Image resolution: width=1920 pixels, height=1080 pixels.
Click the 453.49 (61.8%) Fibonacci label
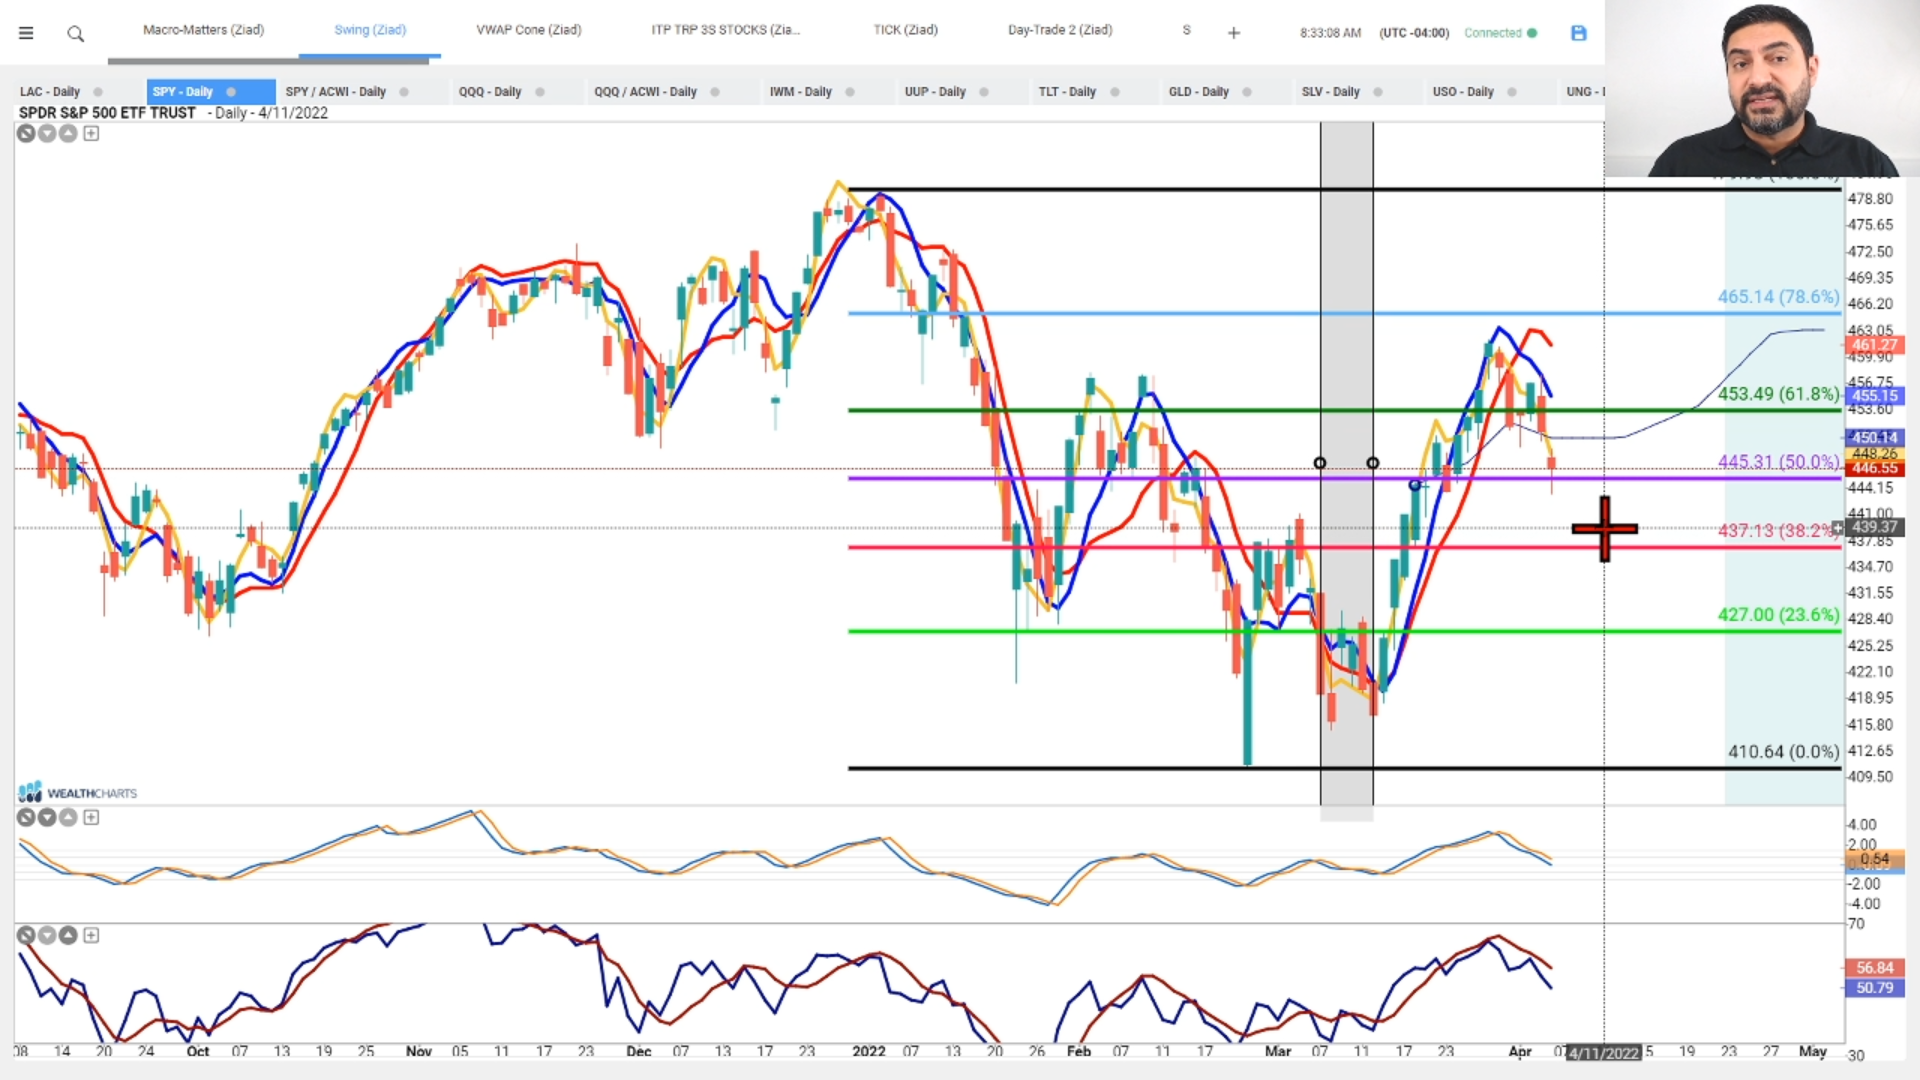point(1778,394)
